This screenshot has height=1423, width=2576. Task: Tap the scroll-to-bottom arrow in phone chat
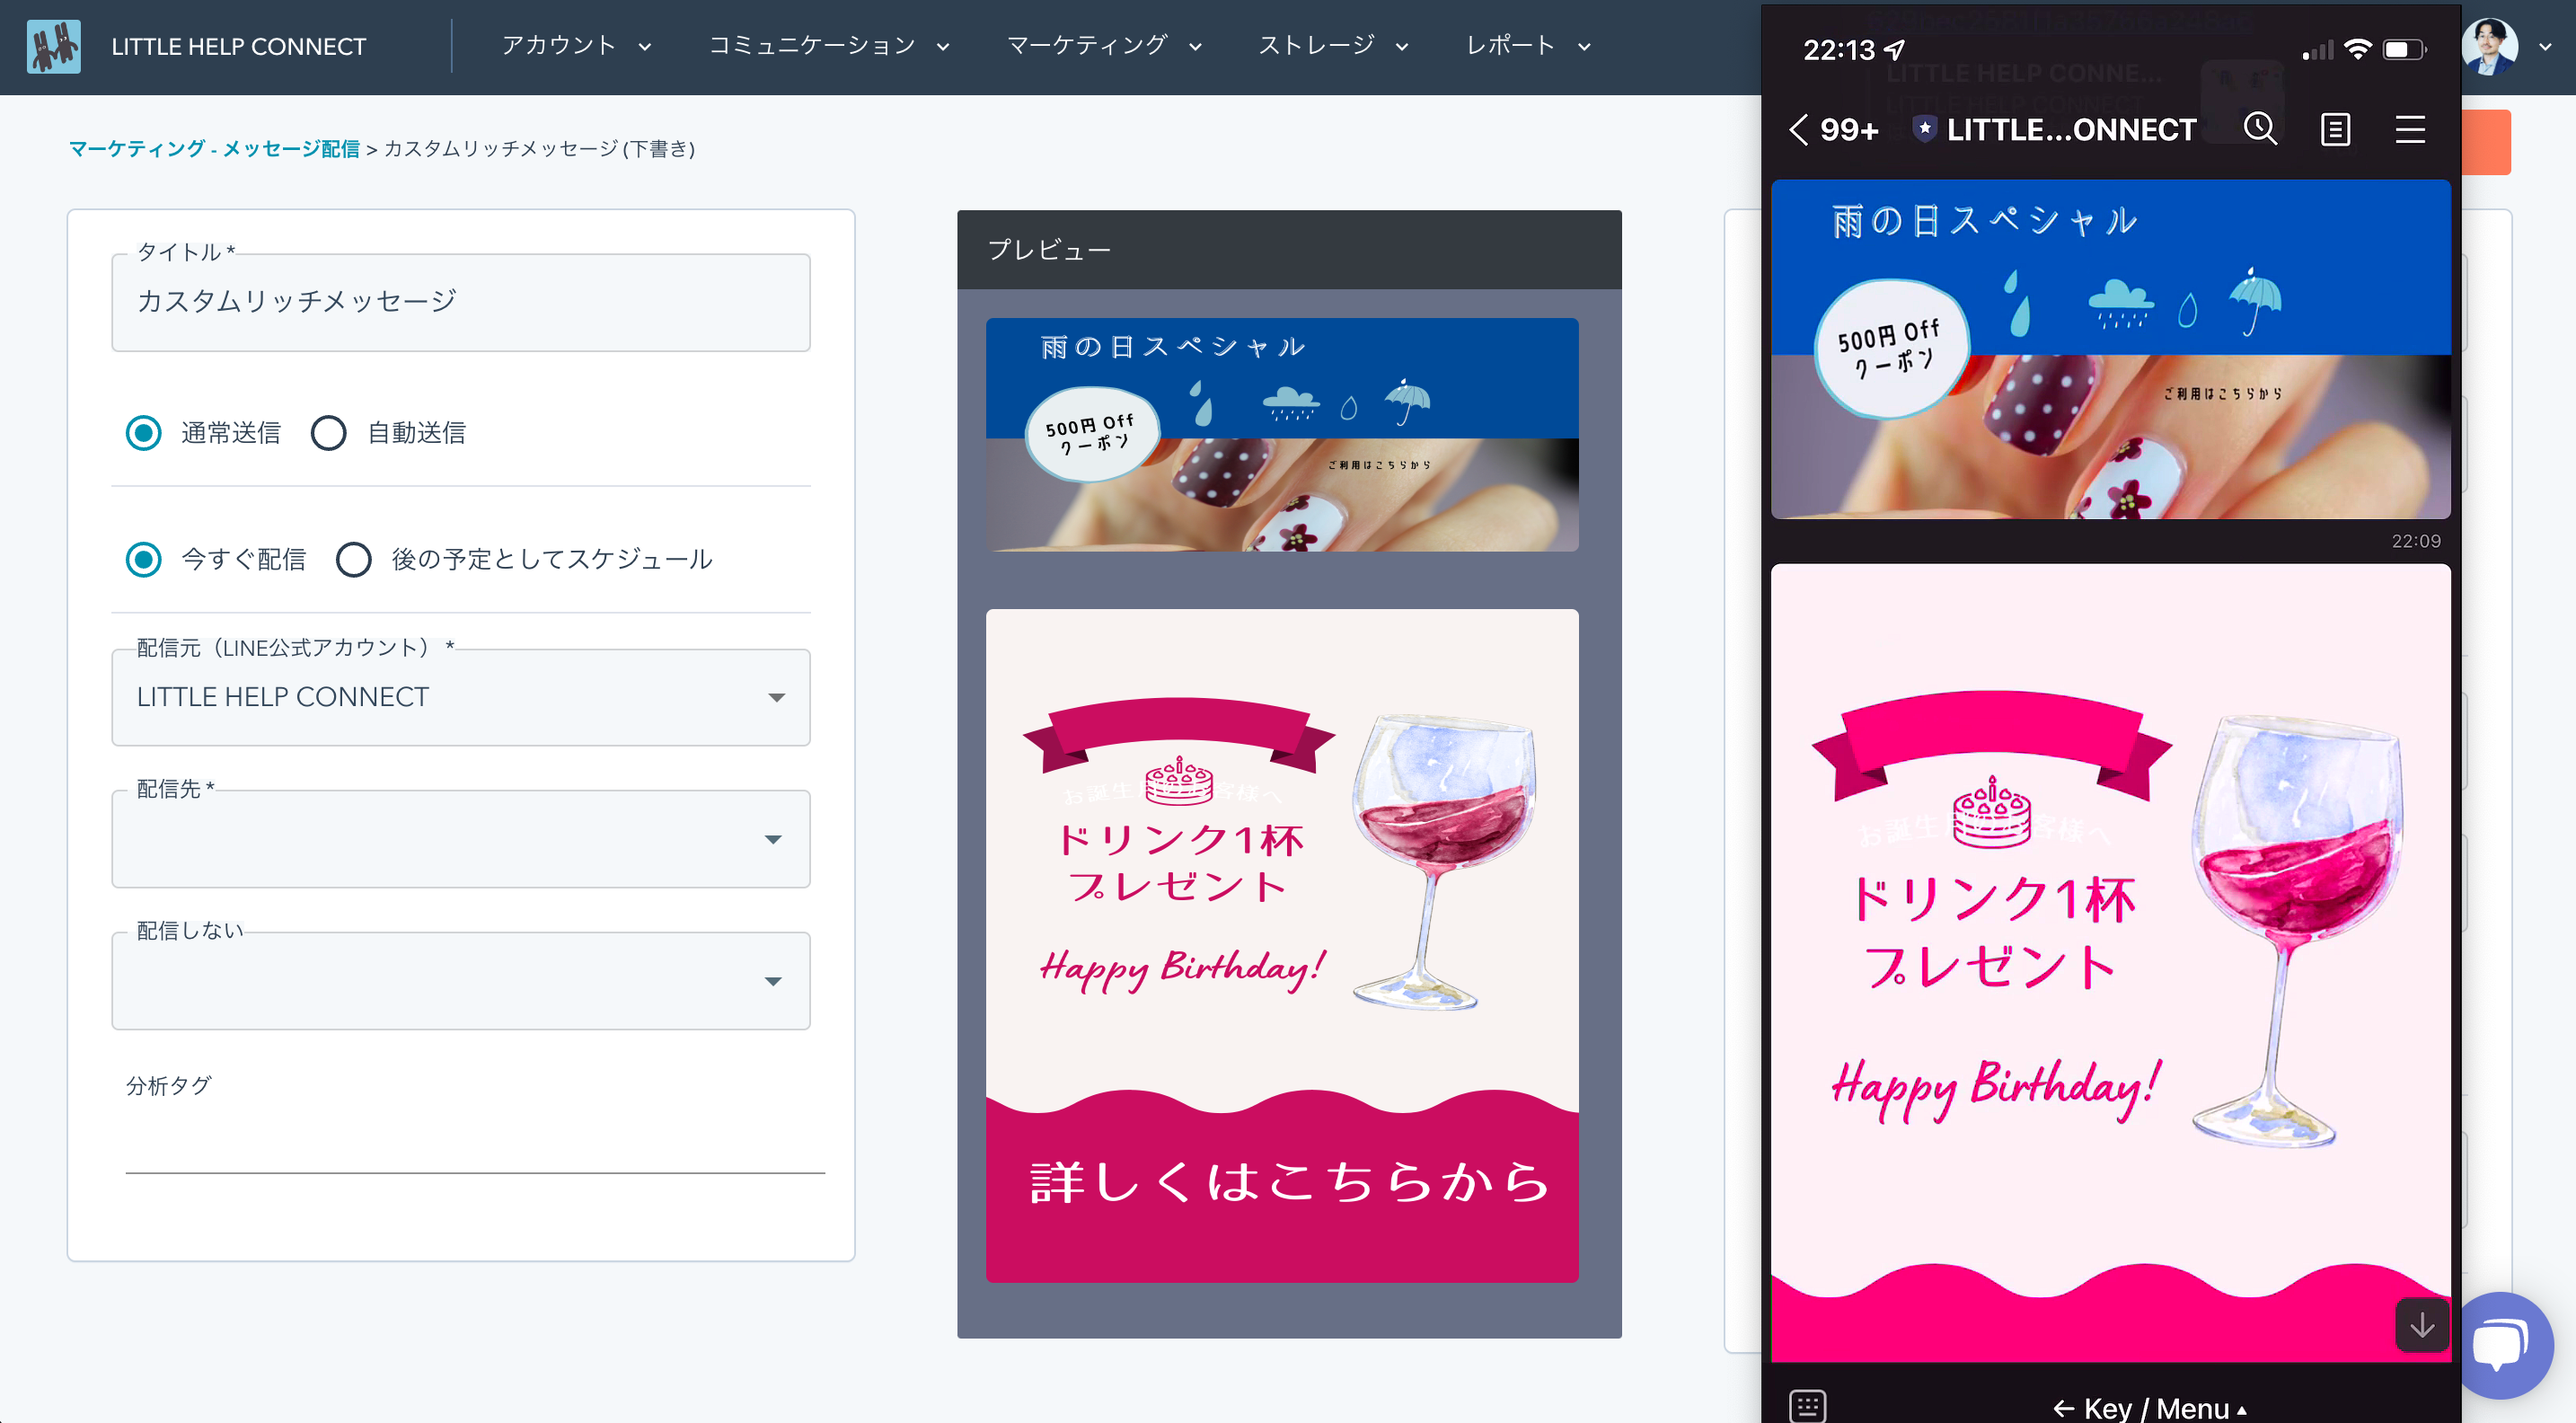pos(2422,1325)
